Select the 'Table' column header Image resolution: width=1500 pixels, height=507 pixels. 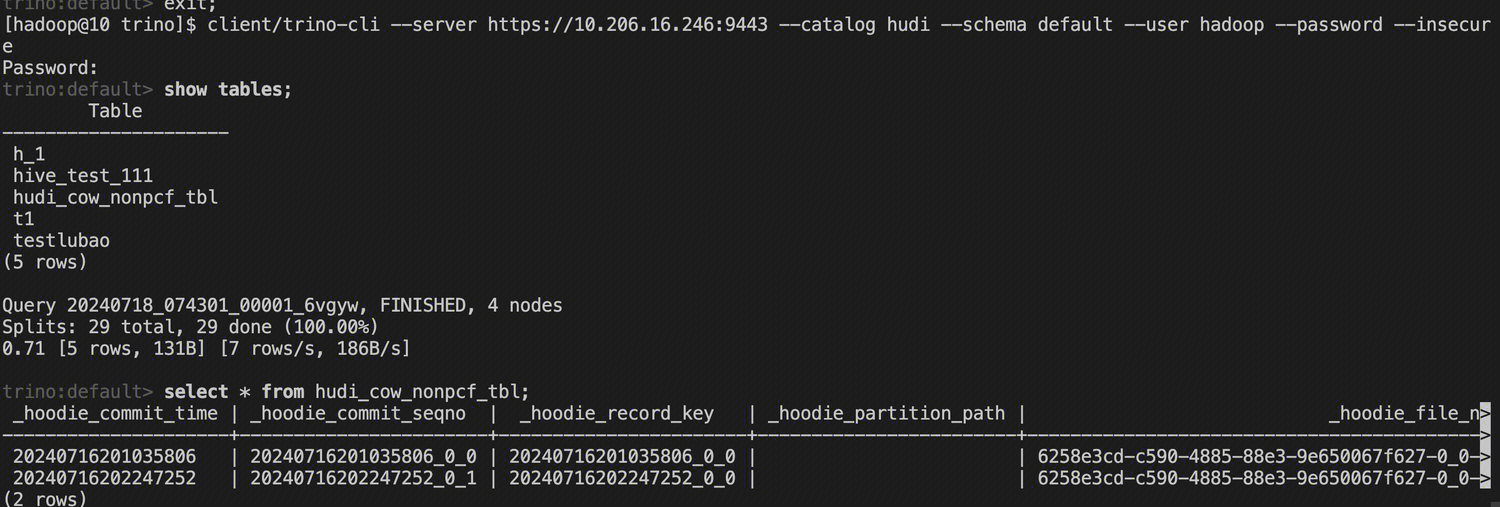pyautogui.click(x=115, y=111)
